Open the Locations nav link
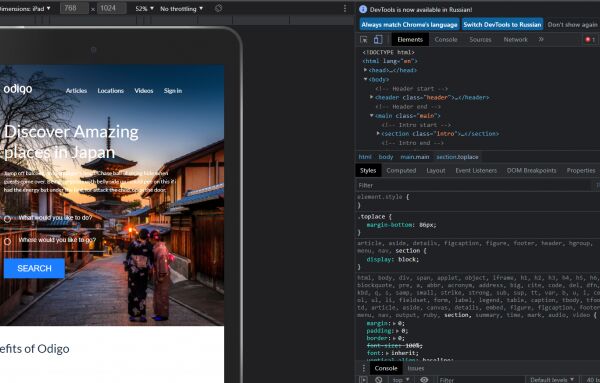This screenshot has width=600, height=383. pyautogui.click(x=110, y=91)
